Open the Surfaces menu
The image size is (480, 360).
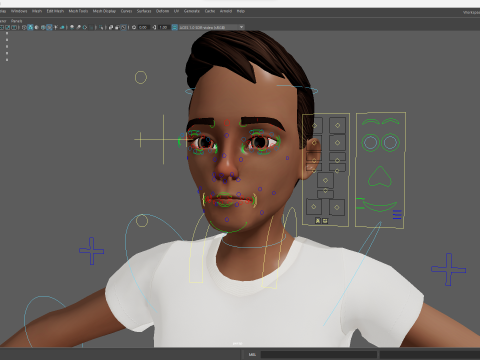tap(144, 11)
